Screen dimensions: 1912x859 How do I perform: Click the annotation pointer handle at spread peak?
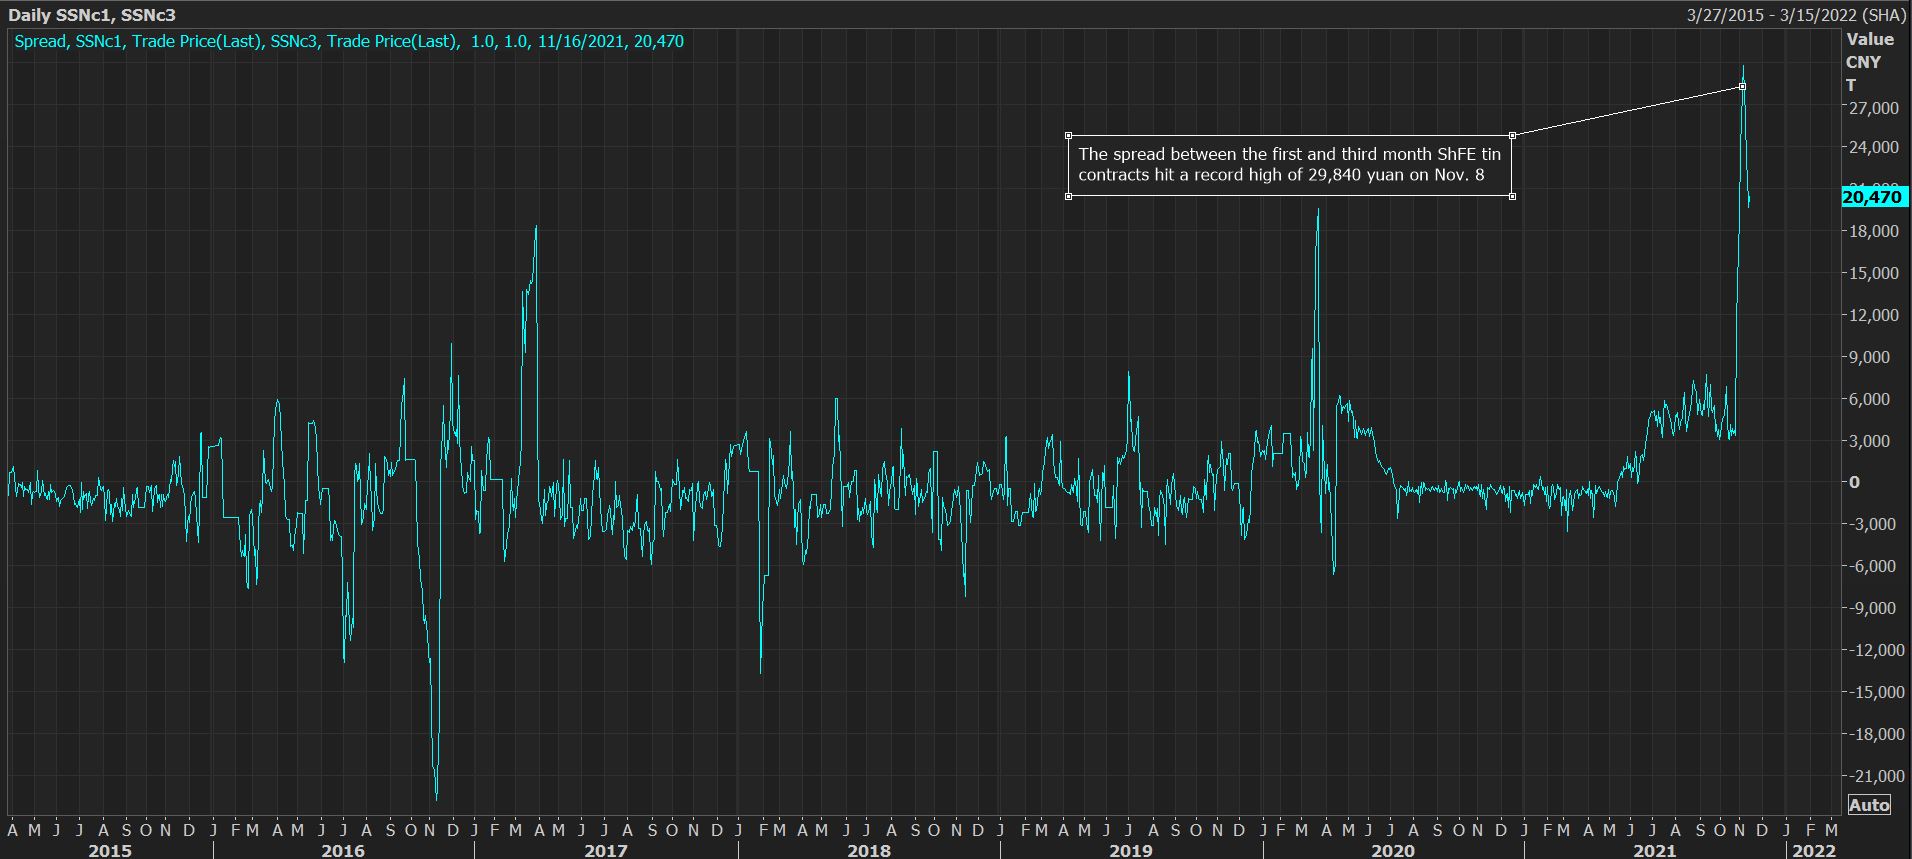point(1743,87)
